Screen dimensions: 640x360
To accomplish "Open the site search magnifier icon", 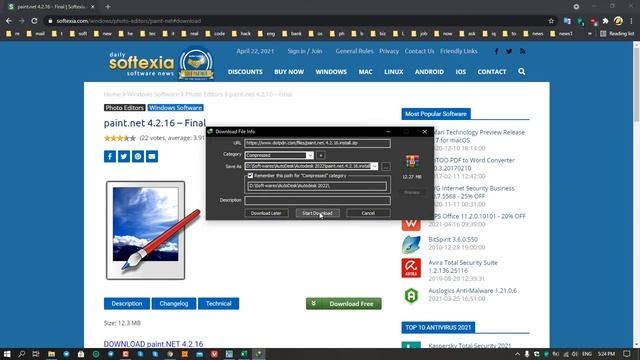I will 522,71.
